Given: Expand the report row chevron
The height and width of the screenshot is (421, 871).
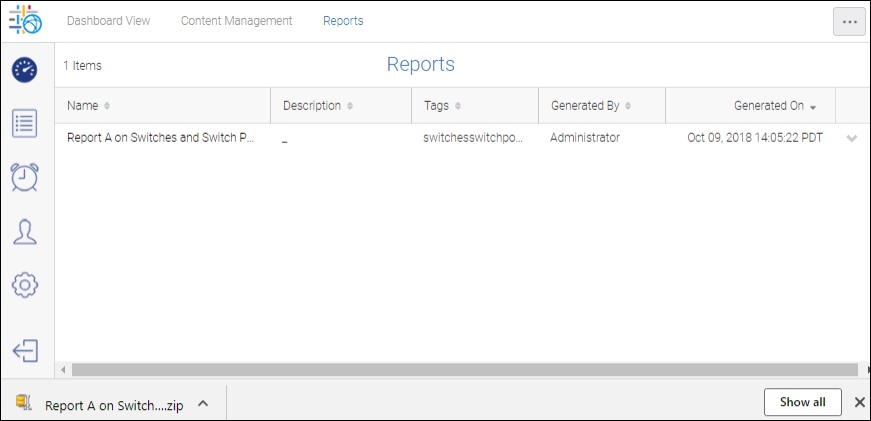Looking at the screenshot, I should click(851, 138).
